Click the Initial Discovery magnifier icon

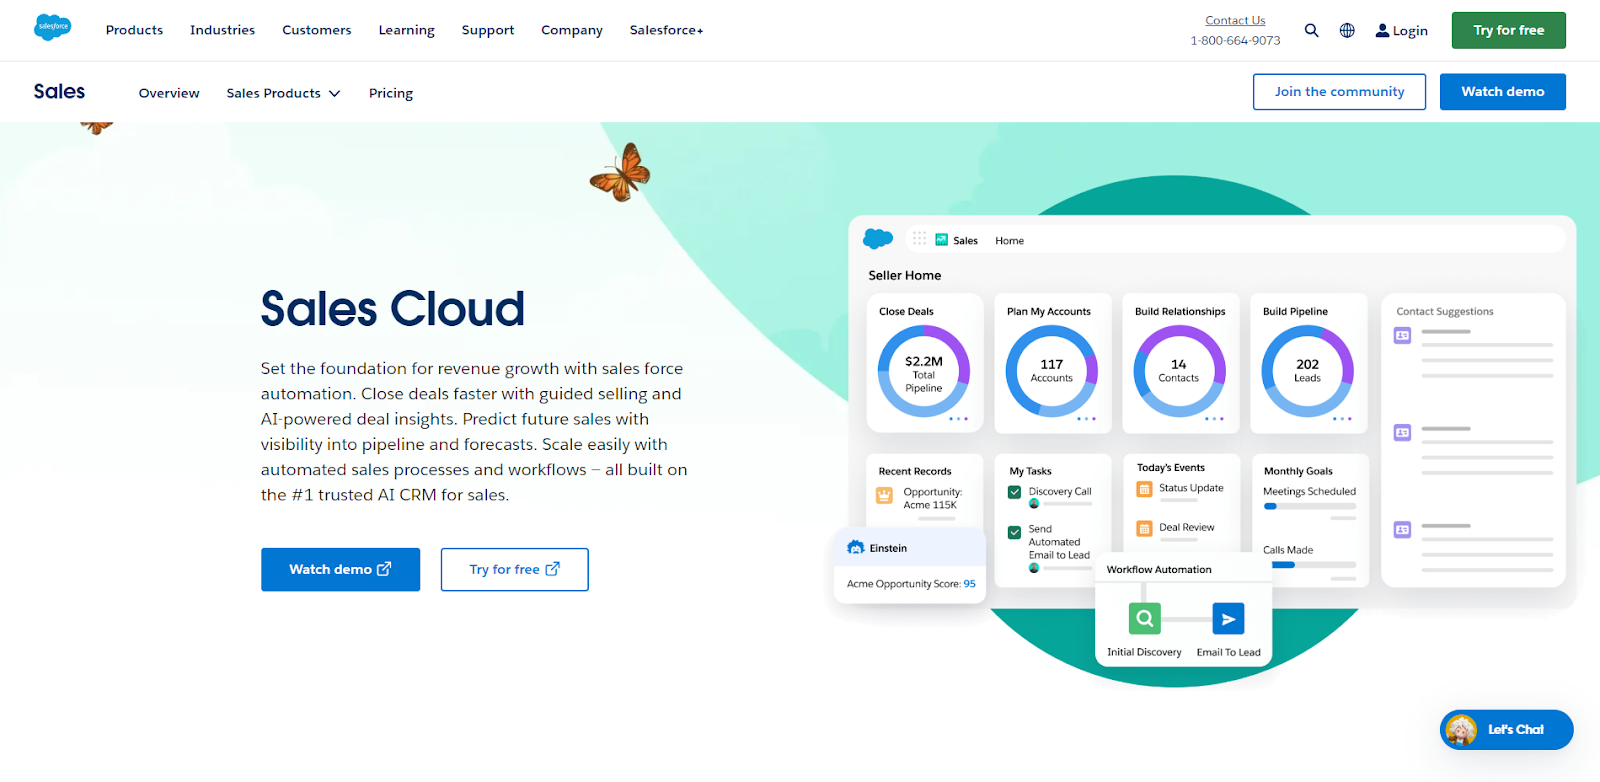tap(1144, 619)
